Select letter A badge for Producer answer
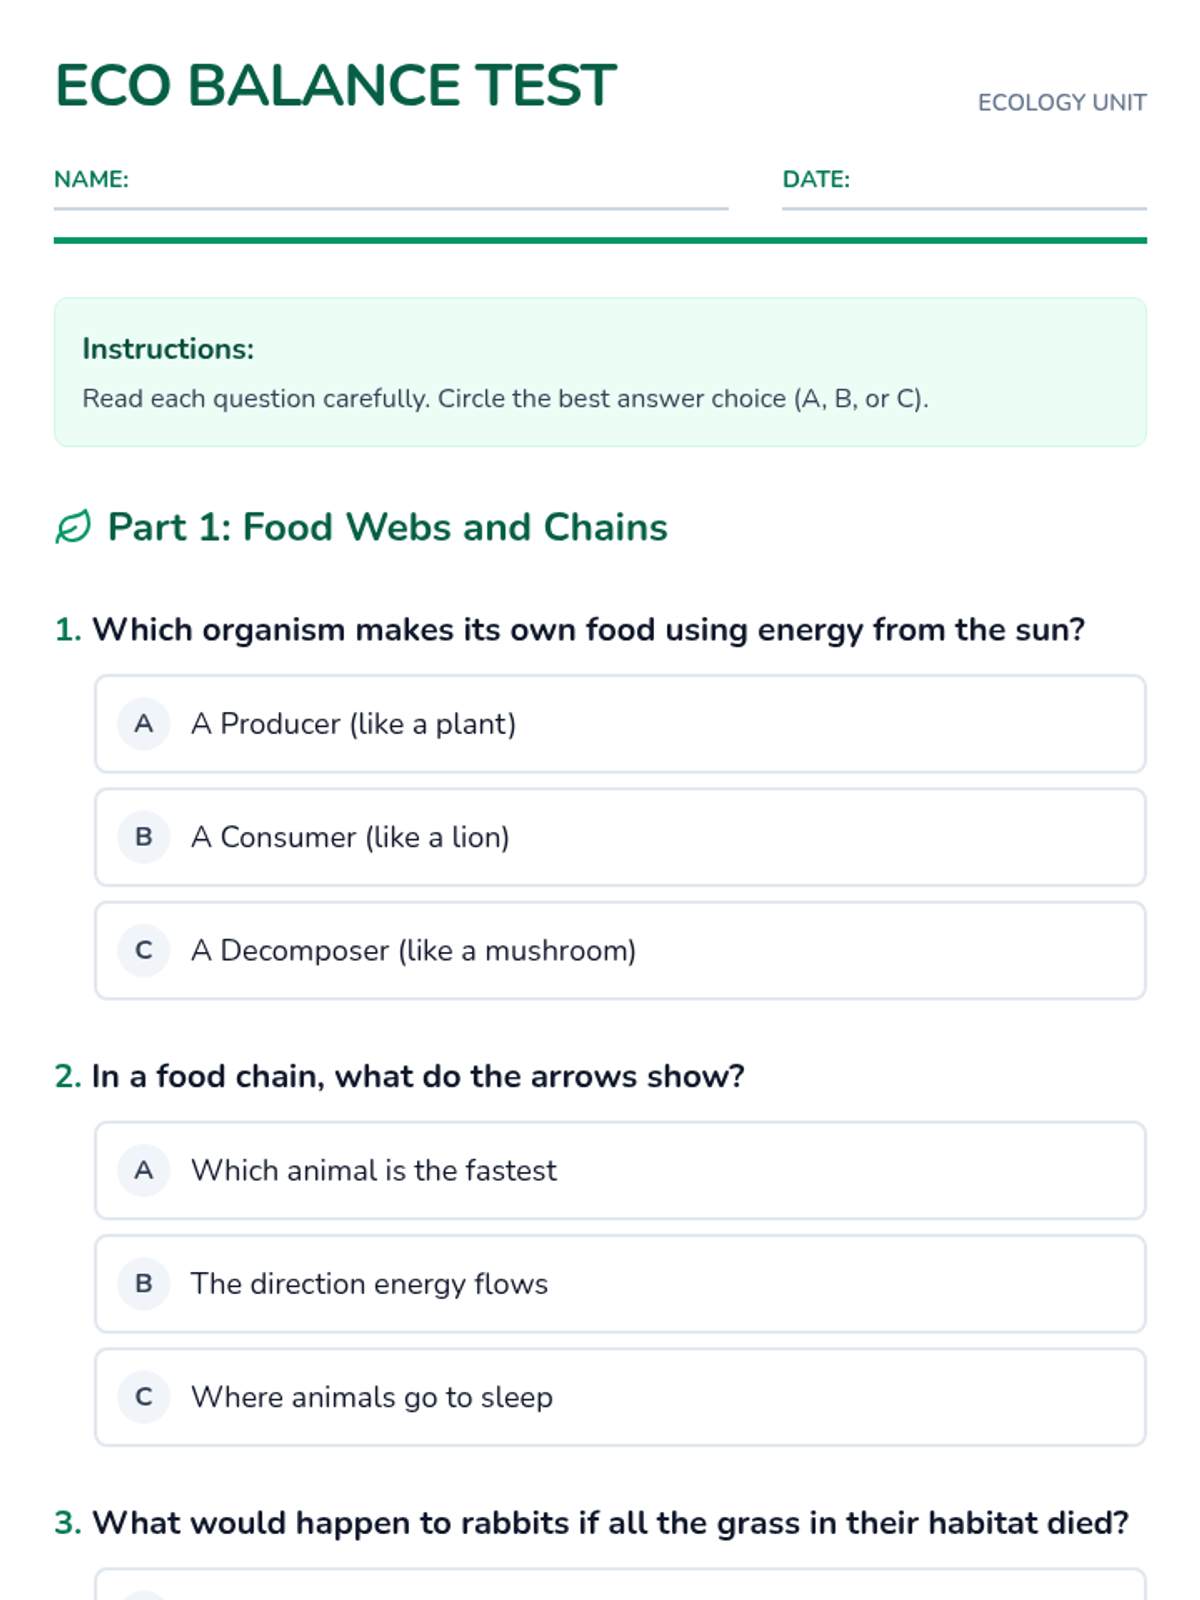Viewport: 1200px width, 1600px height. (144, 724)
